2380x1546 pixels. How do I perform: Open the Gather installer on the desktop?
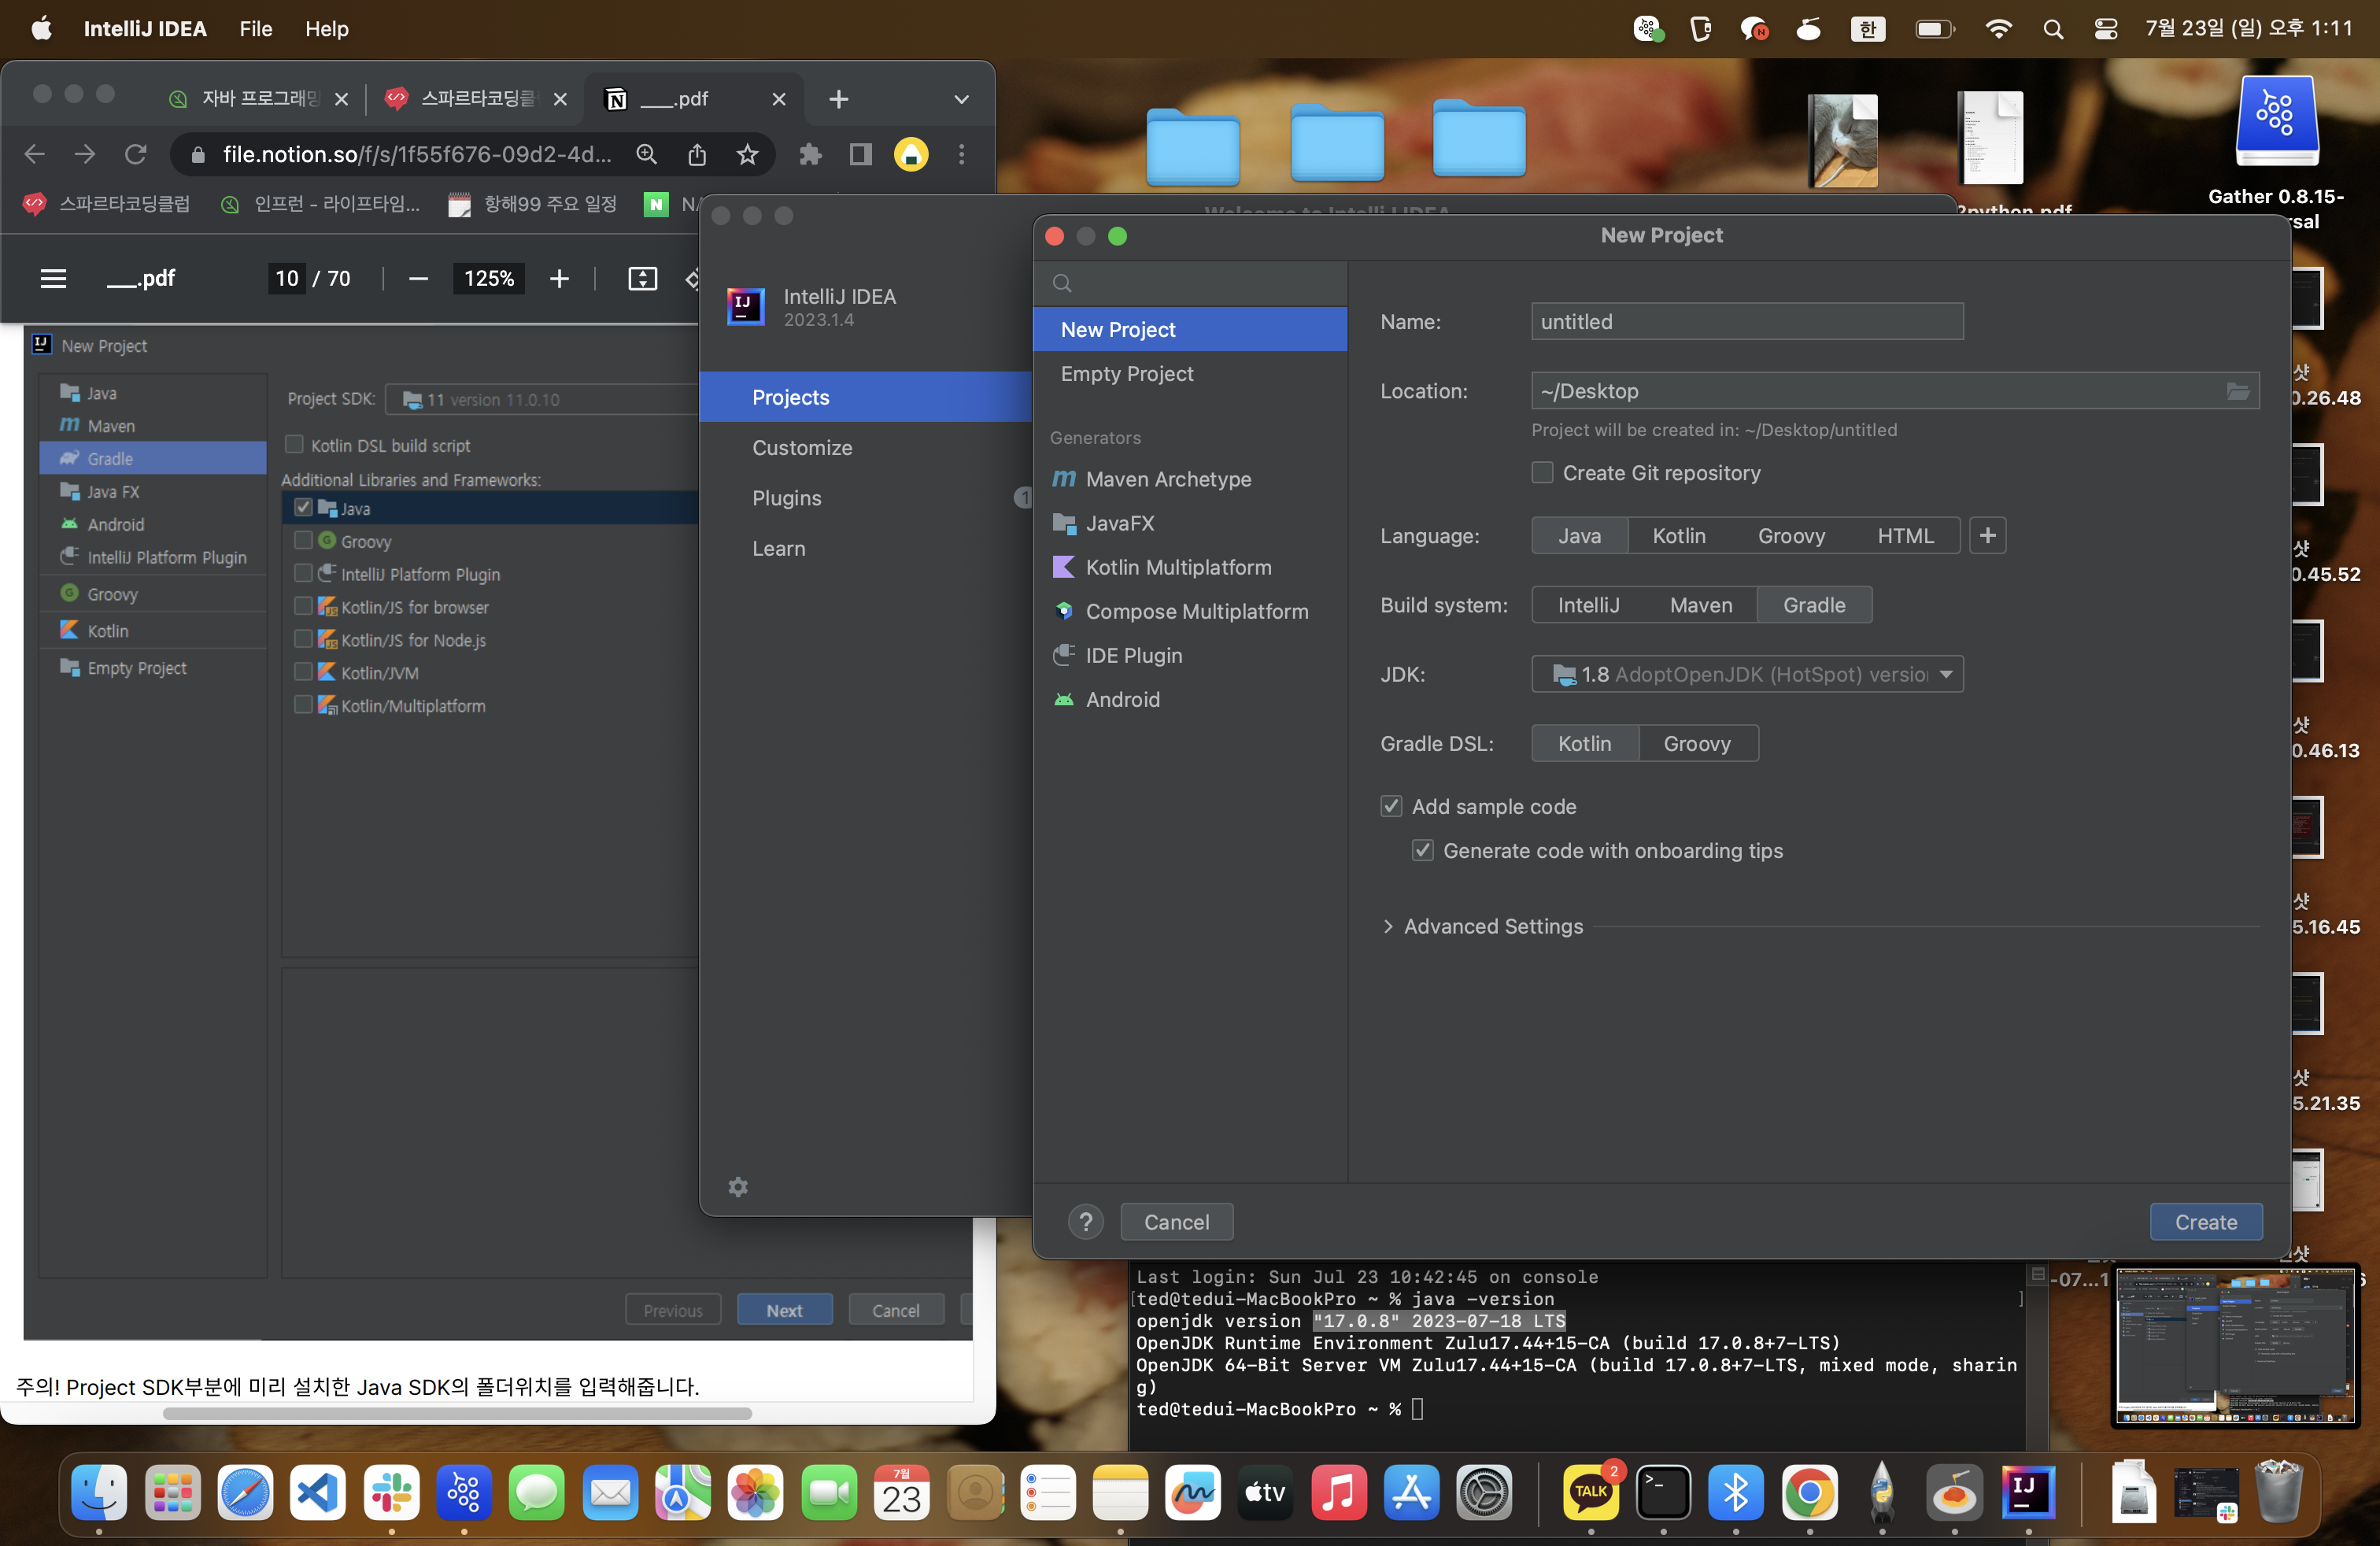(x=2276, y=122)
